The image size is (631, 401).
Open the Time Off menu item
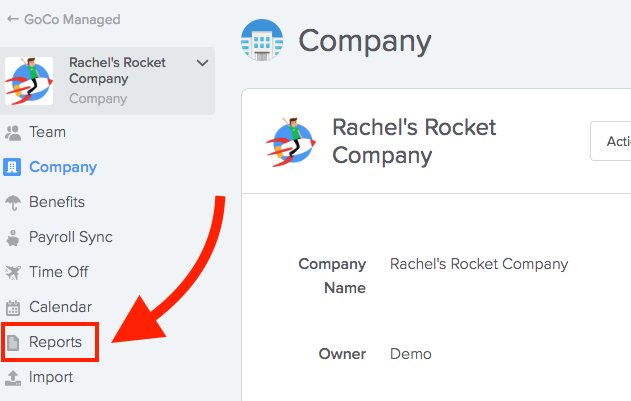(x=59, y=272)
